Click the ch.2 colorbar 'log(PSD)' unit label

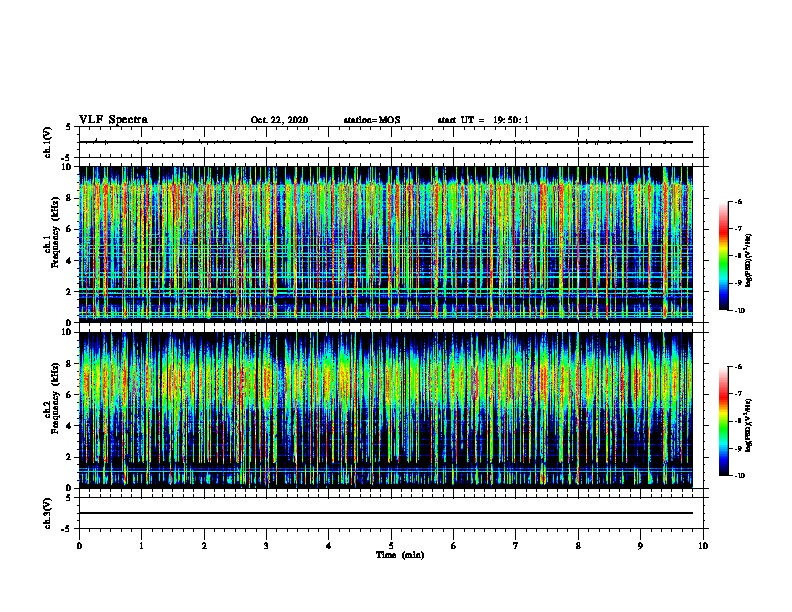(748, 425)
